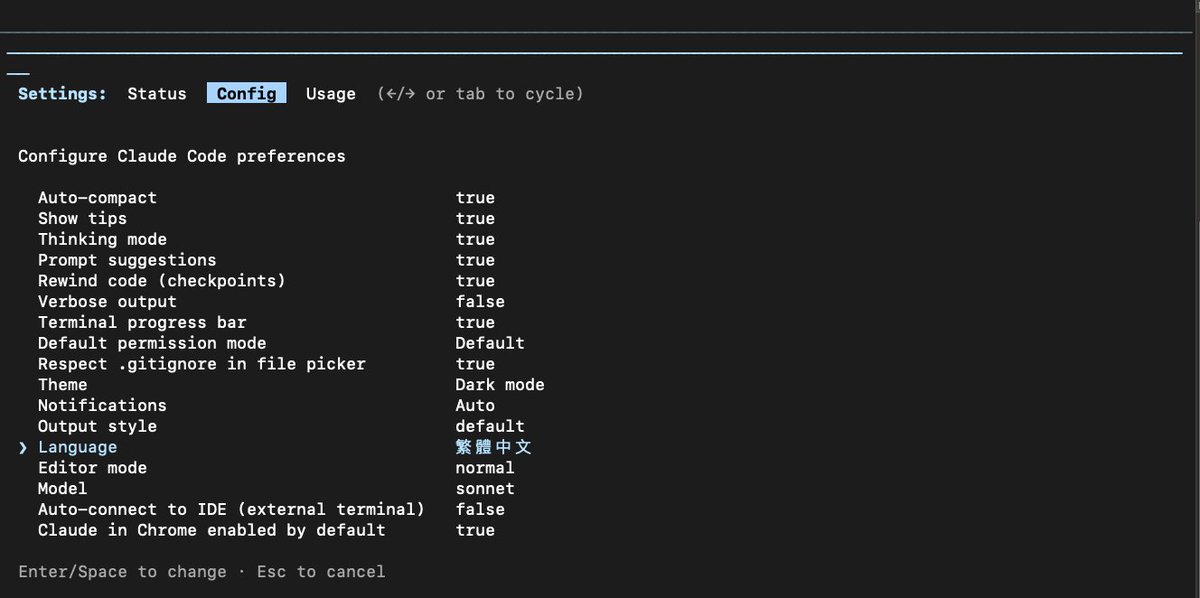Change Editor mode value normal

485,468
